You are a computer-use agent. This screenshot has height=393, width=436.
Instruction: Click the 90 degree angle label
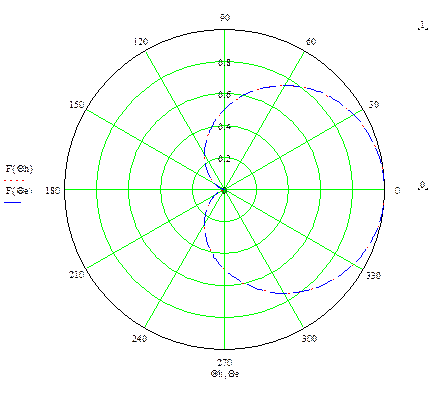[225, 17]
